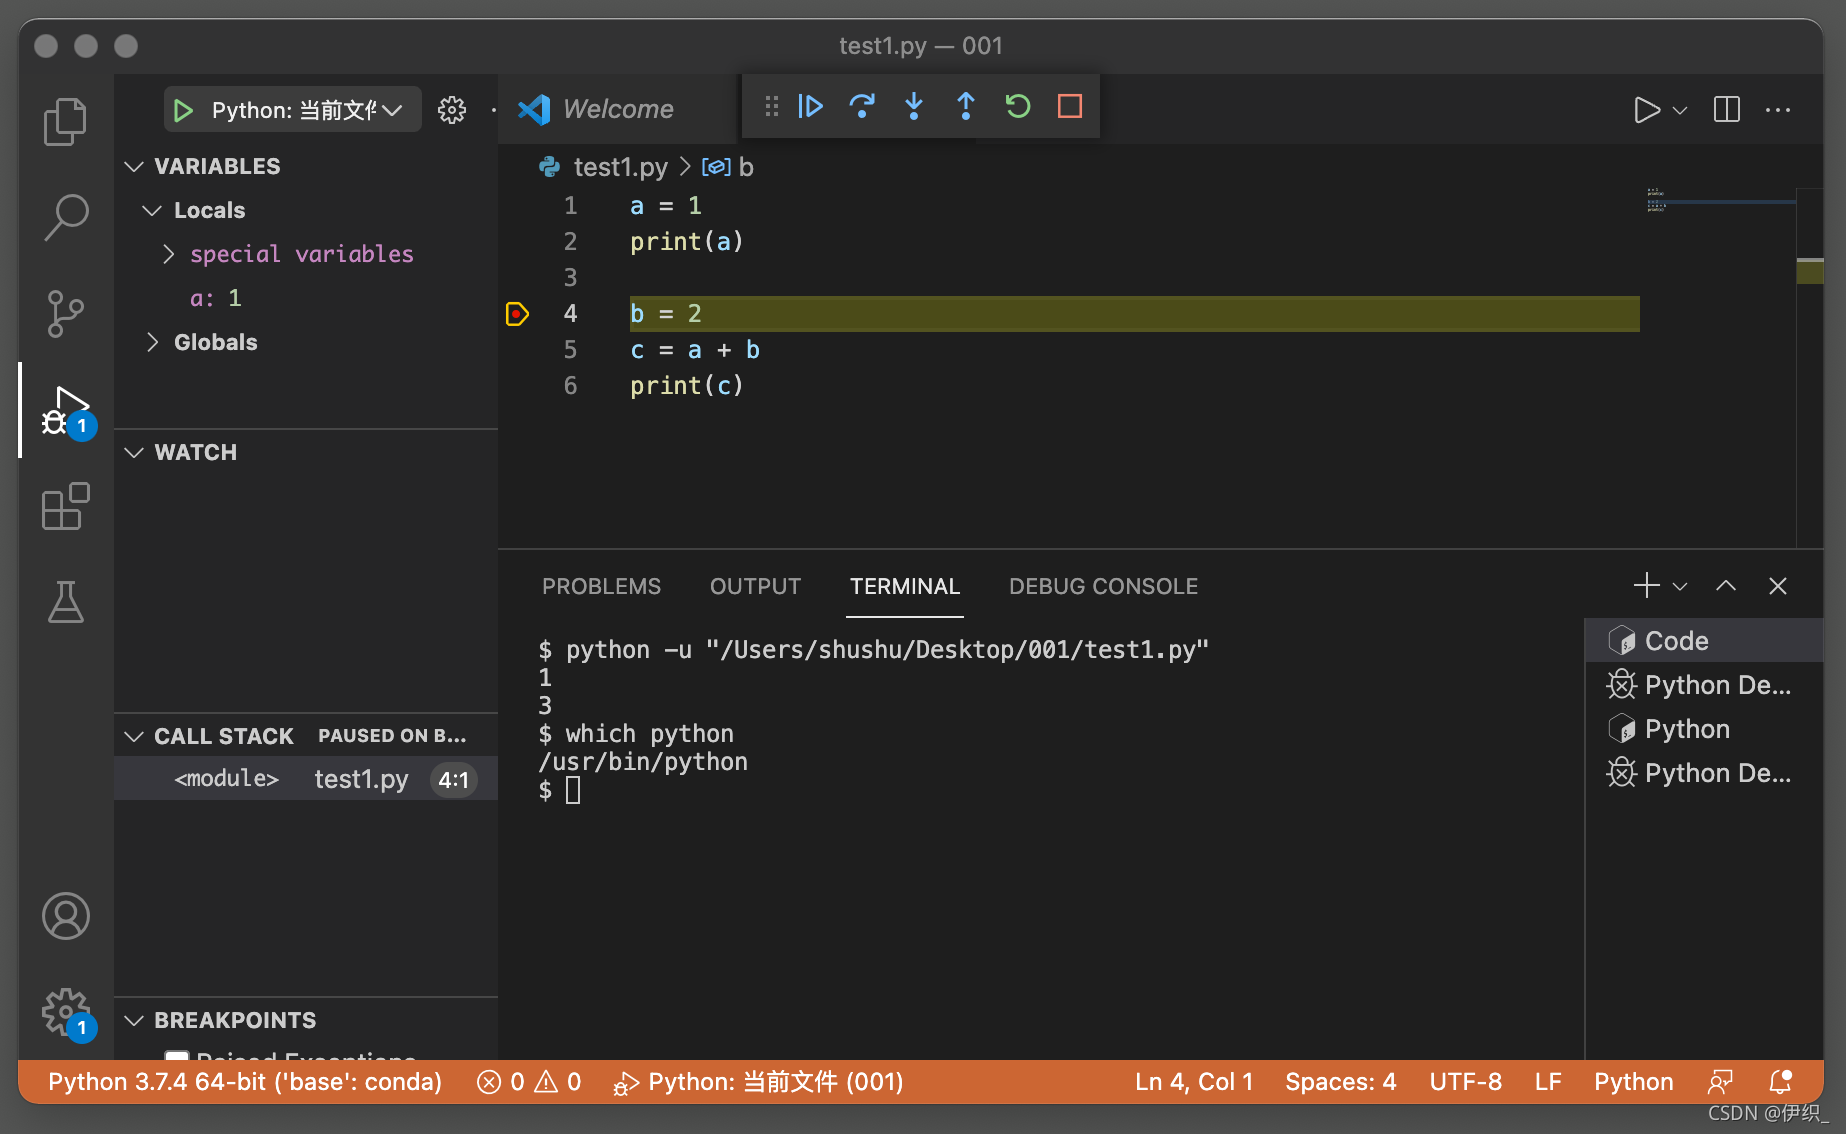Select variable a: 1 in Locals
1846x1134 pixels.
215,298
